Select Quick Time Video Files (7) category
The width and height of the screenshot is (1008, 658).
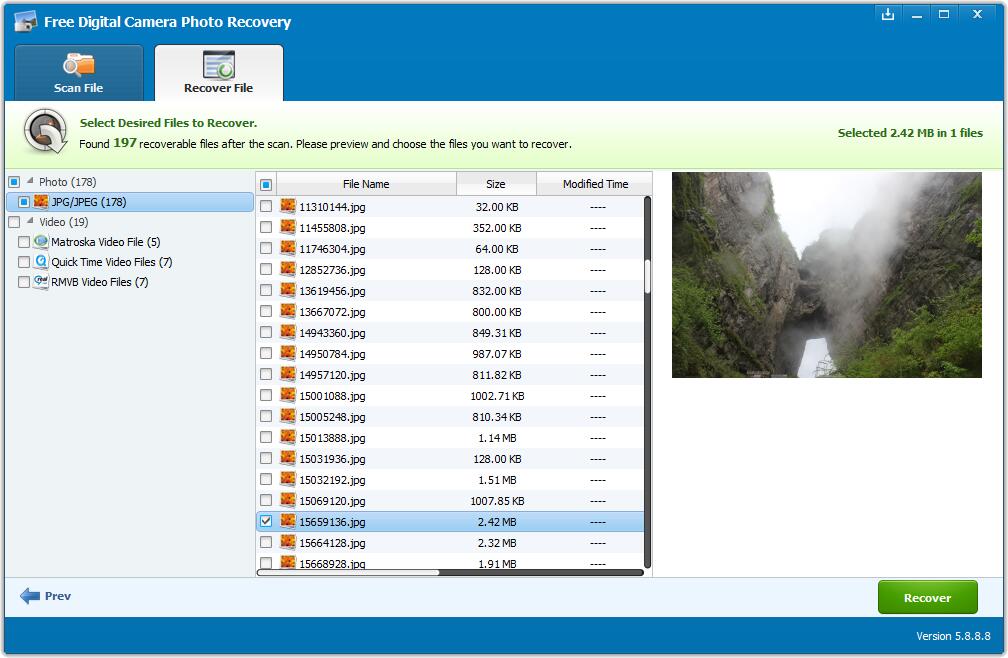112,262
